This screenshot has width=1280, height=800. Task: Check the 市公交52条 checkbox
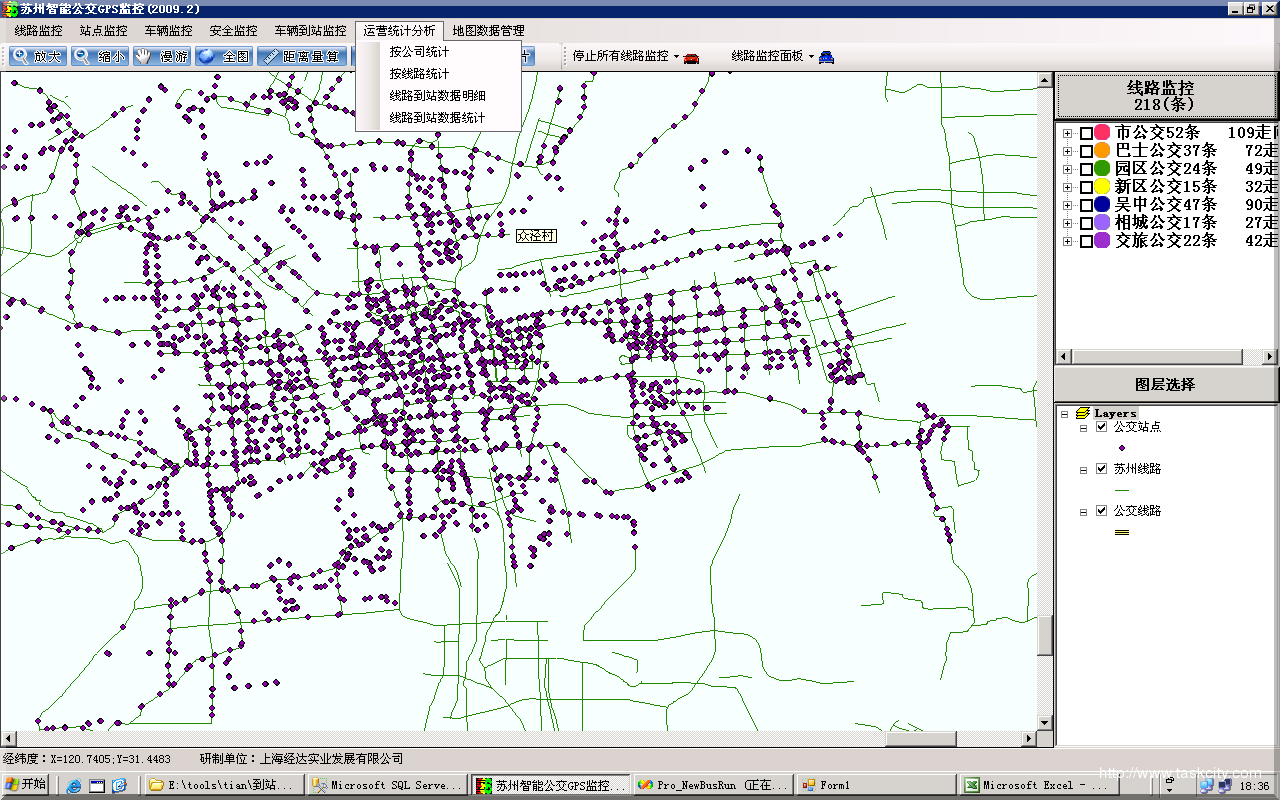point(1086,133)
